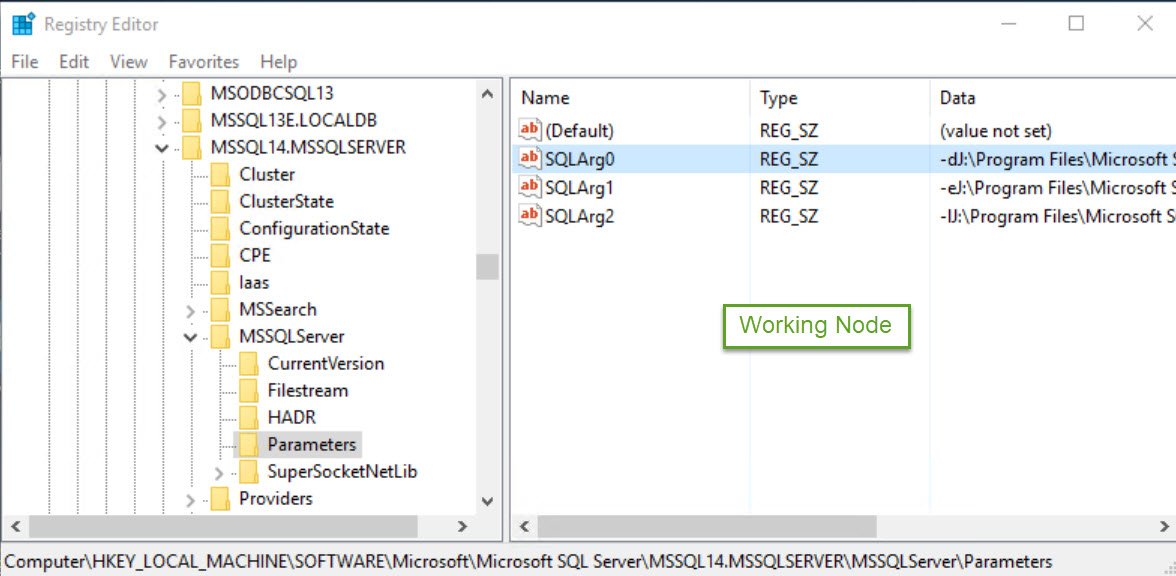Select the HADR key label

coord(292,418)
